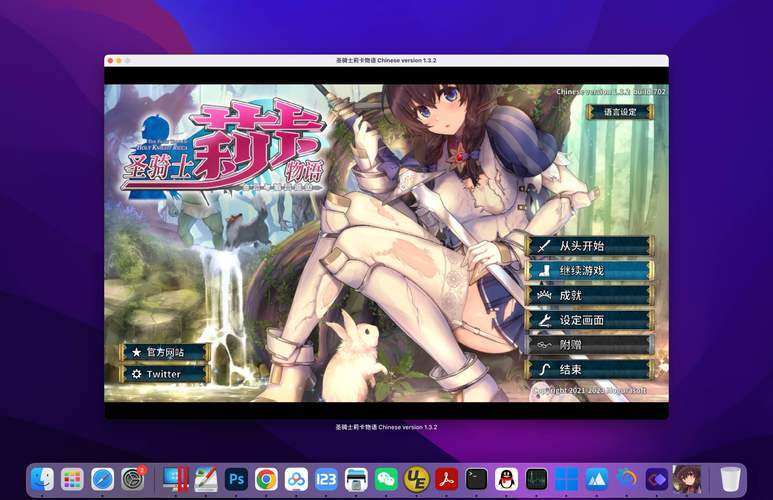This screenshot has width=773, height=500.
Task: Launch Google Chrome from the dock
Action: point(266,479)
